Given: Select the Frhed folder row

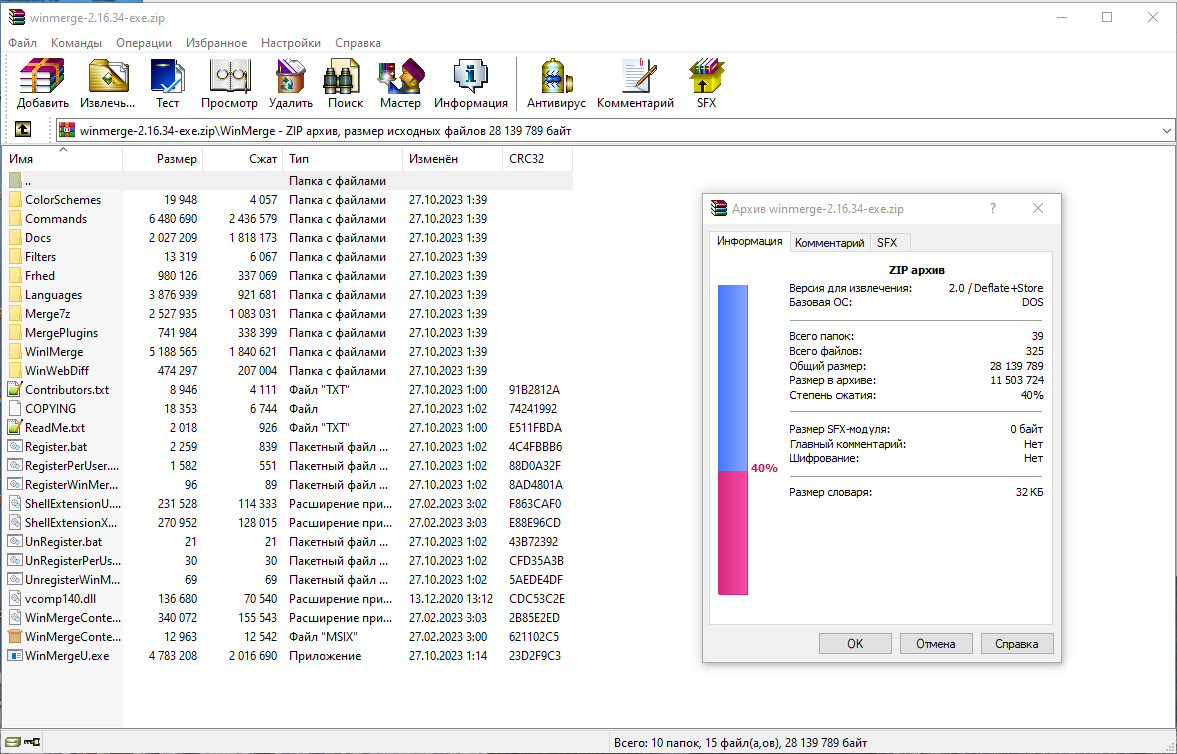Looking at the screenshot, I should point(287,276).
